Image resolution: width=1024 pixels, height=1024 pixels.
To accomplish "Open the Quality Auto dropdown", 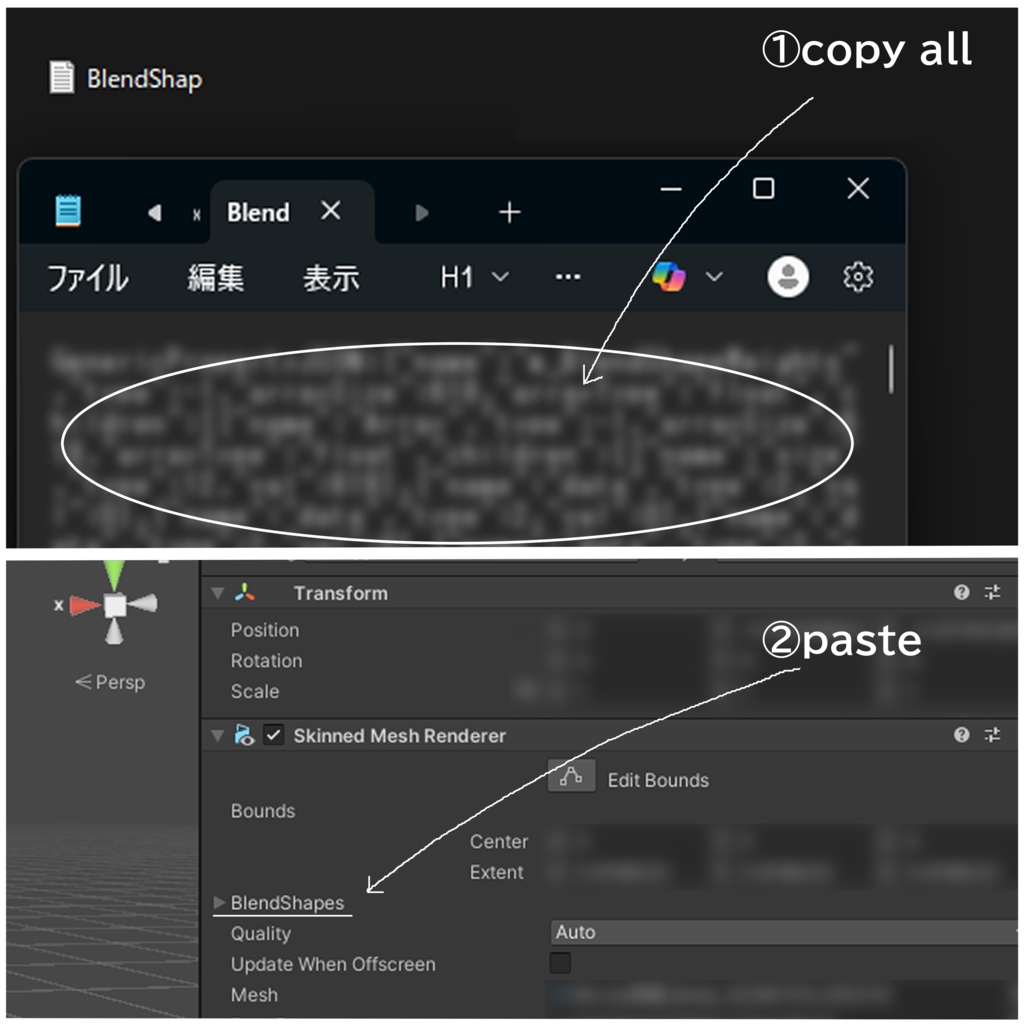I will click(x=783, y=932).
